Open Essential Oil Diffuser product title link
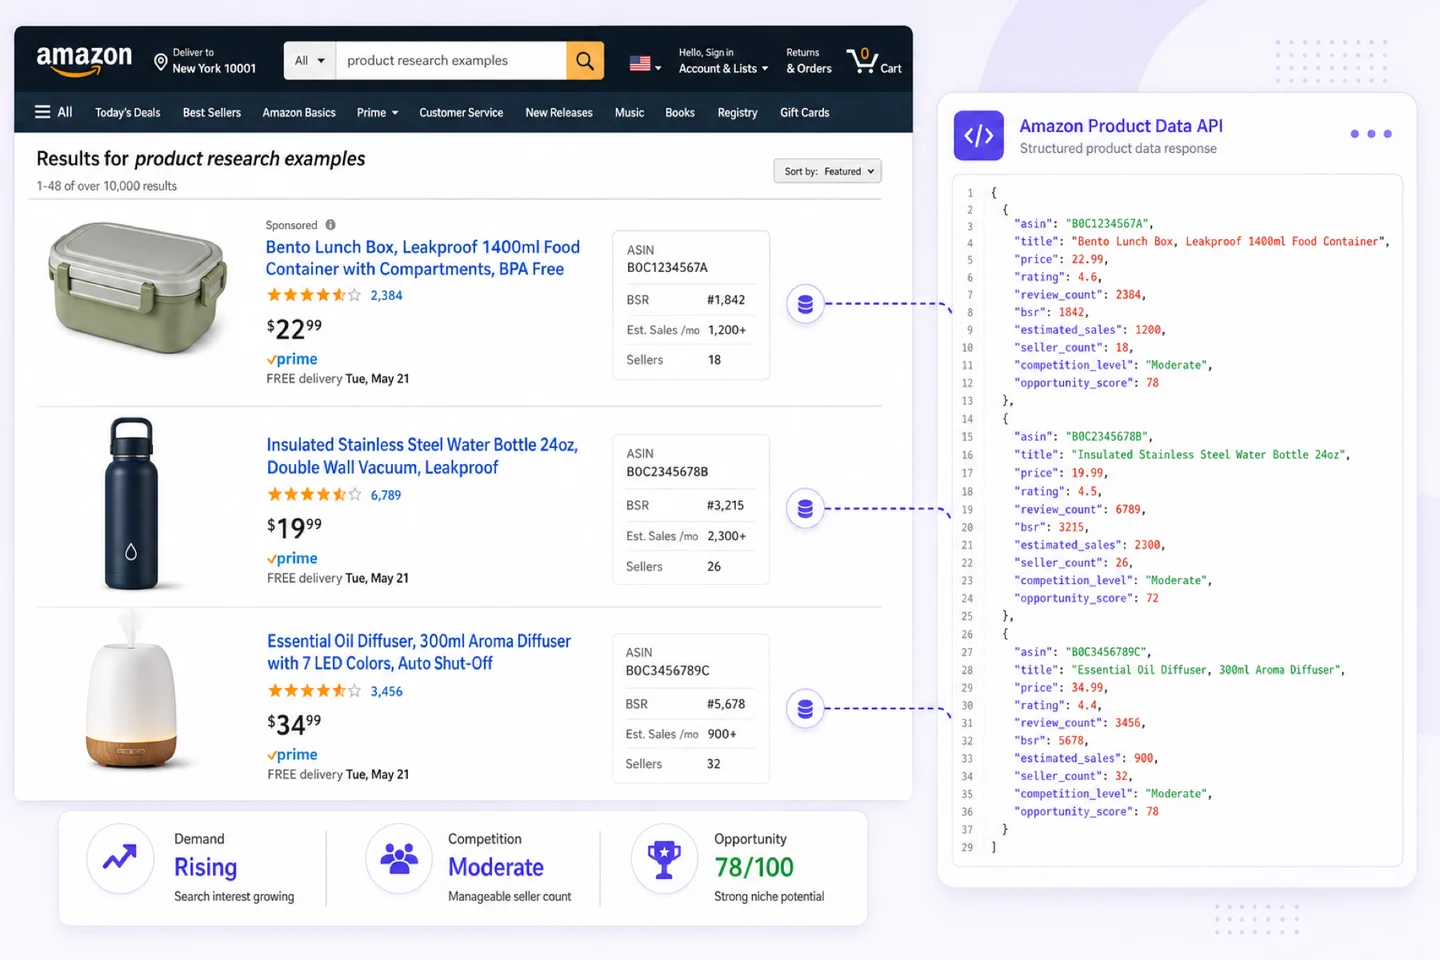Image resolution: width=1440 pixels, height=960 pixels. pyautogui.click(x=419, y=652)
